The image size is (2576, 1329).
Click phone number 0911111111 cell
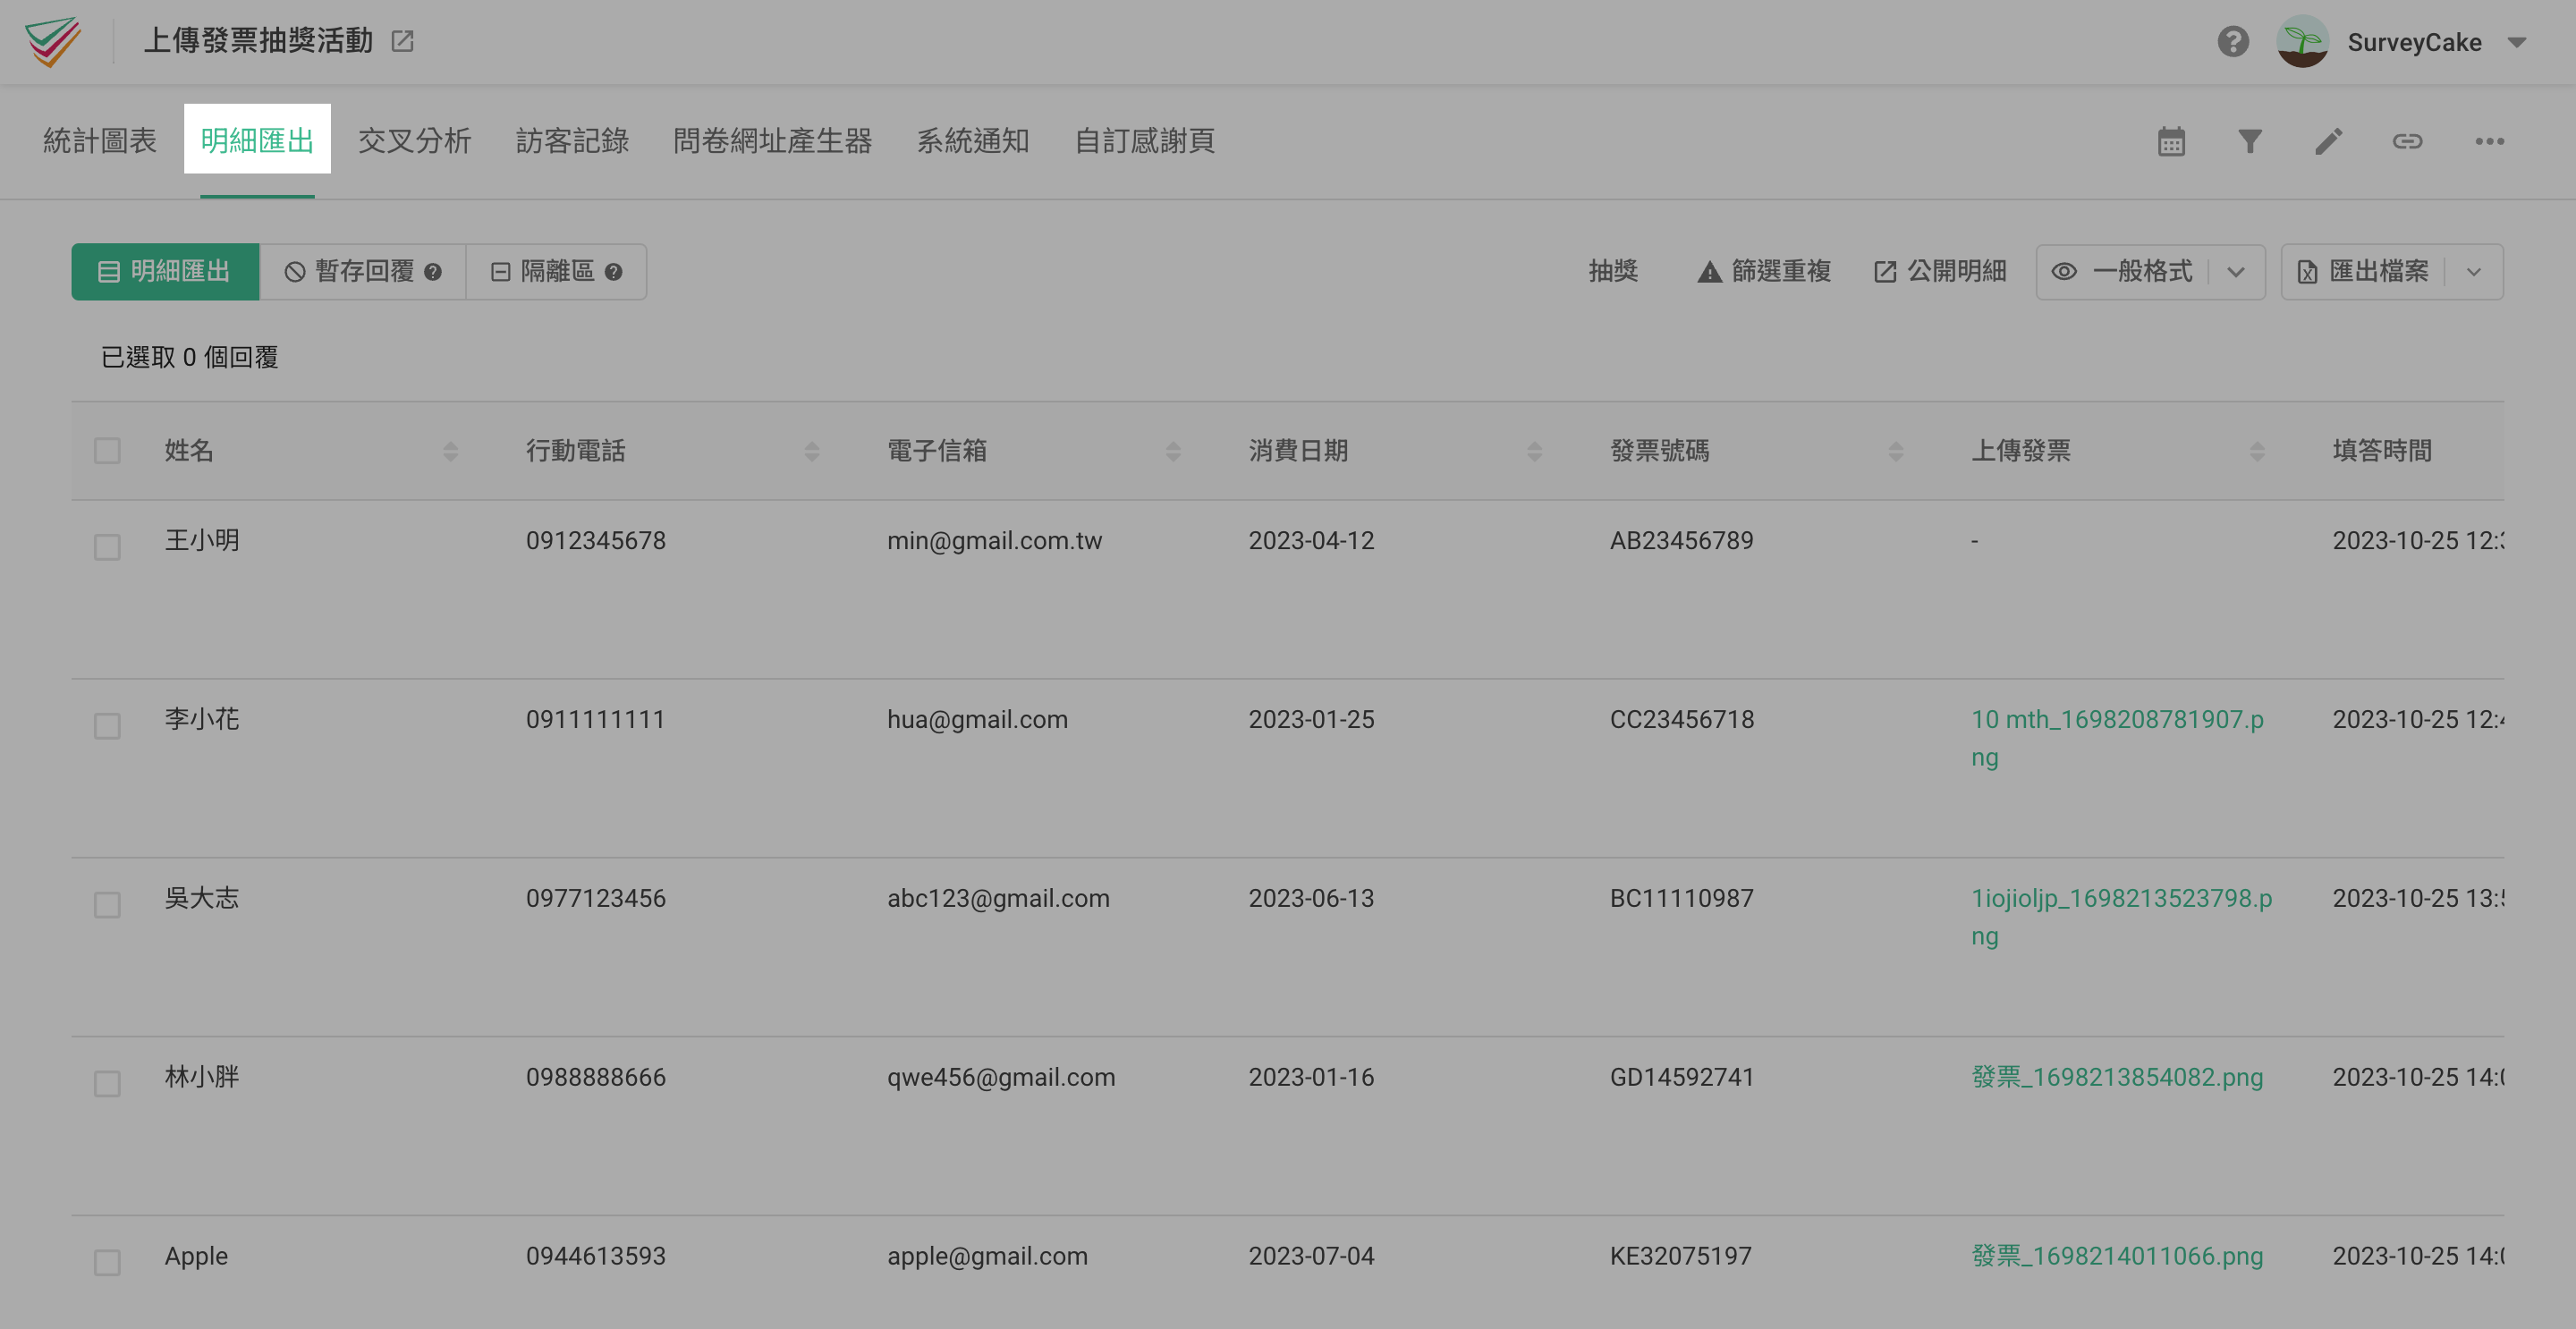click(x=596, y=720)
